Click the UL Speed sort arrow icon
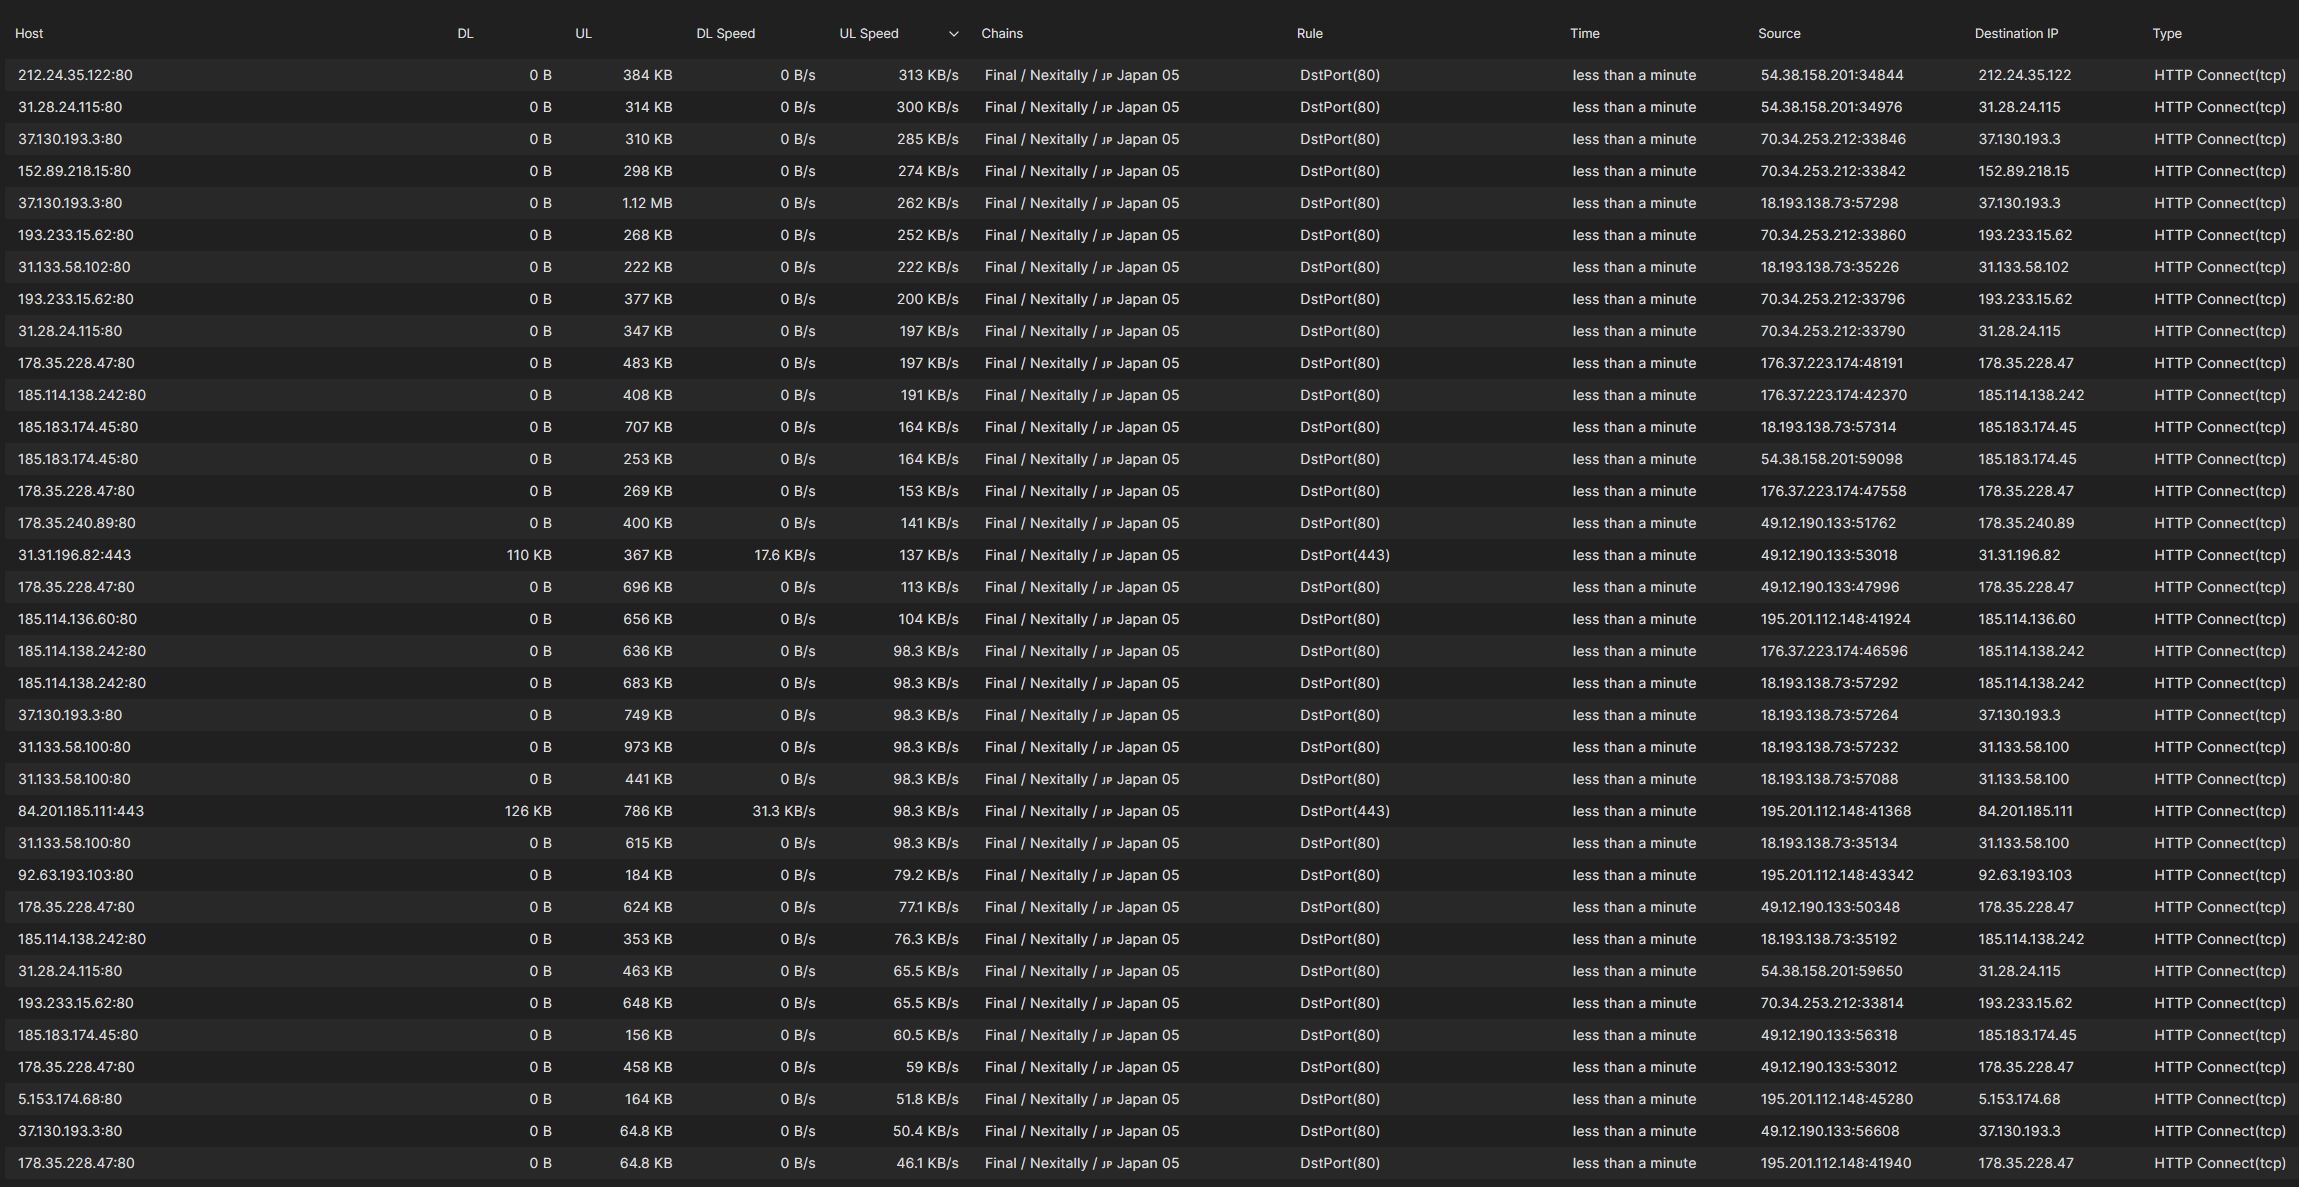The image size is (2299, 1187). tap(953, 34)
